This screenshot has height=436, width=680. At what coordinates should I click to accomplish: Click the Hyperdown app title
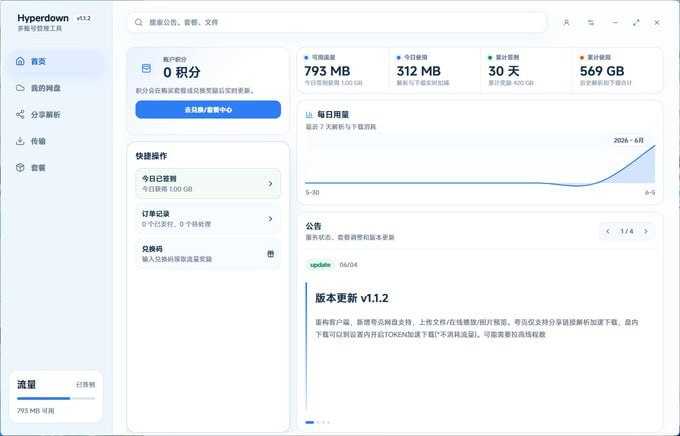pyautogui.click(x=43, y=18)
